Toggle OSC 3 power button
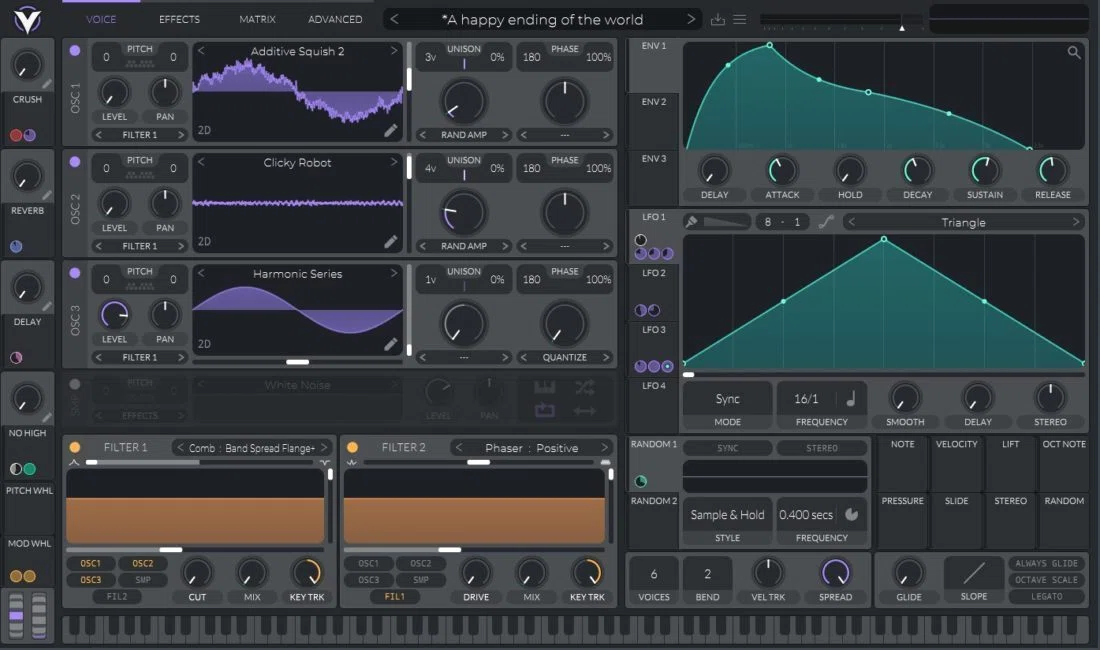This screenshot has width=1100, height=650. (x=74, y=273)
